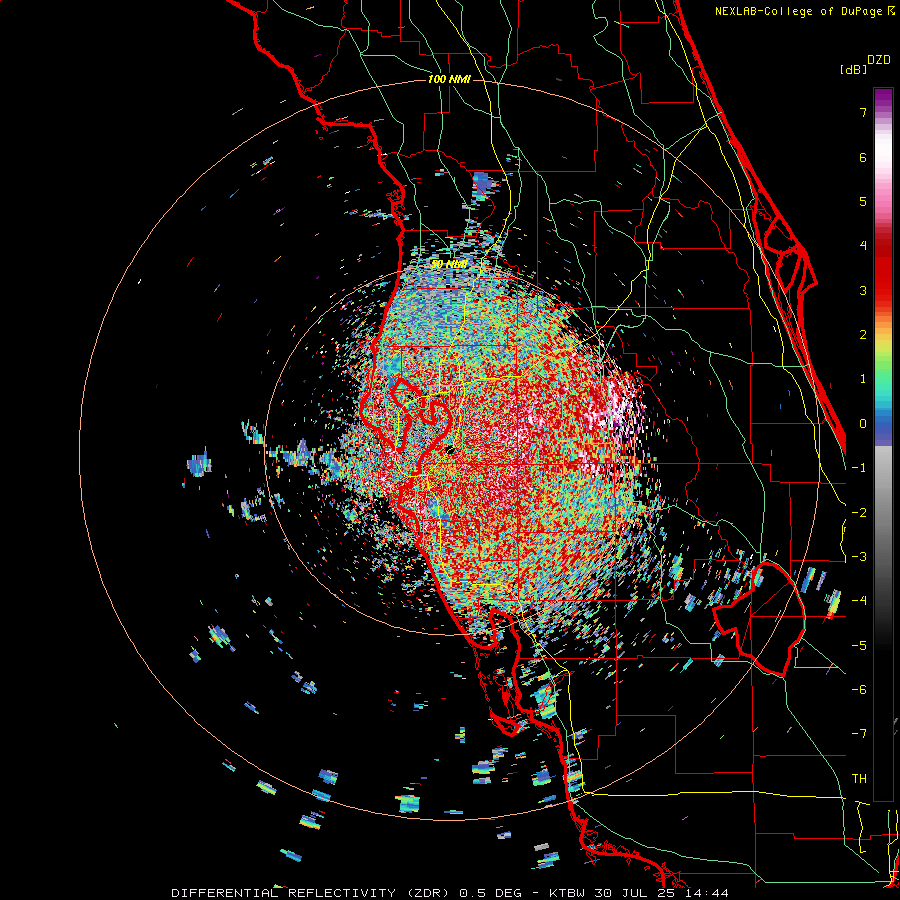Click the 100 NMI range ring label
This screenshot has width=900, height=900.
coord(449,79)
